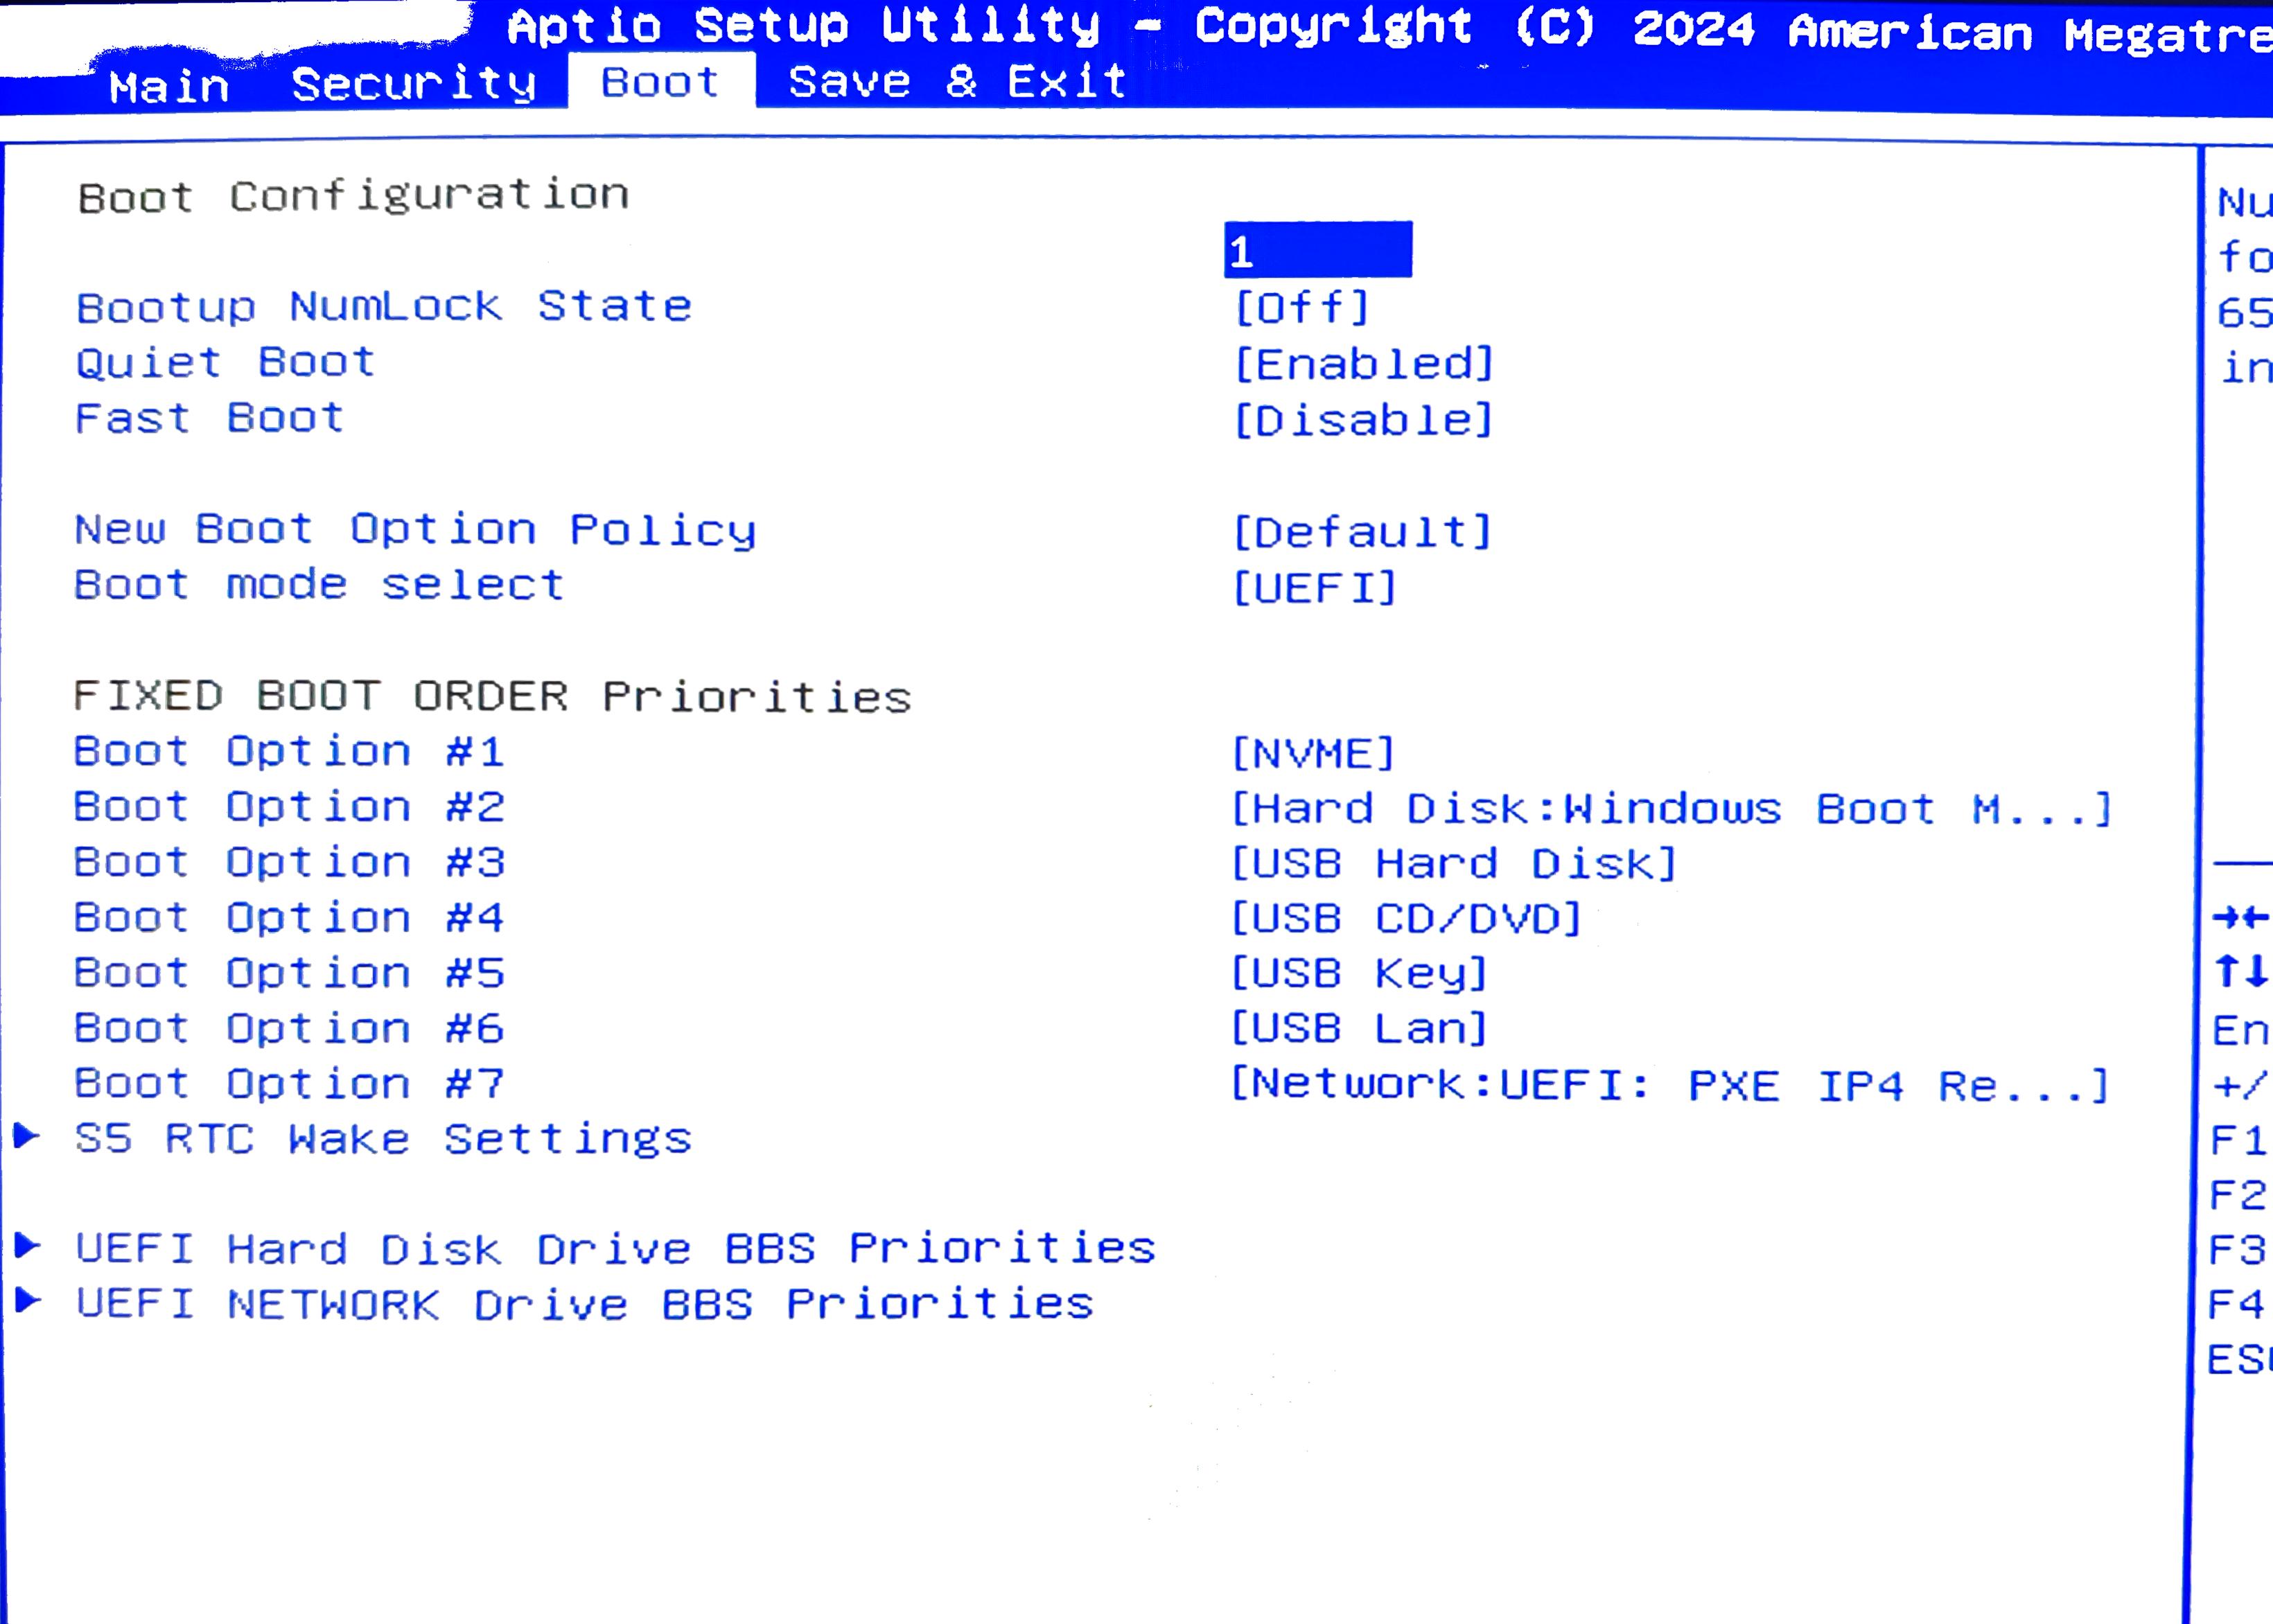Select Boot Option #3 label
Viewport: 2273px width, 1624px height.
[x=289, y=862]
